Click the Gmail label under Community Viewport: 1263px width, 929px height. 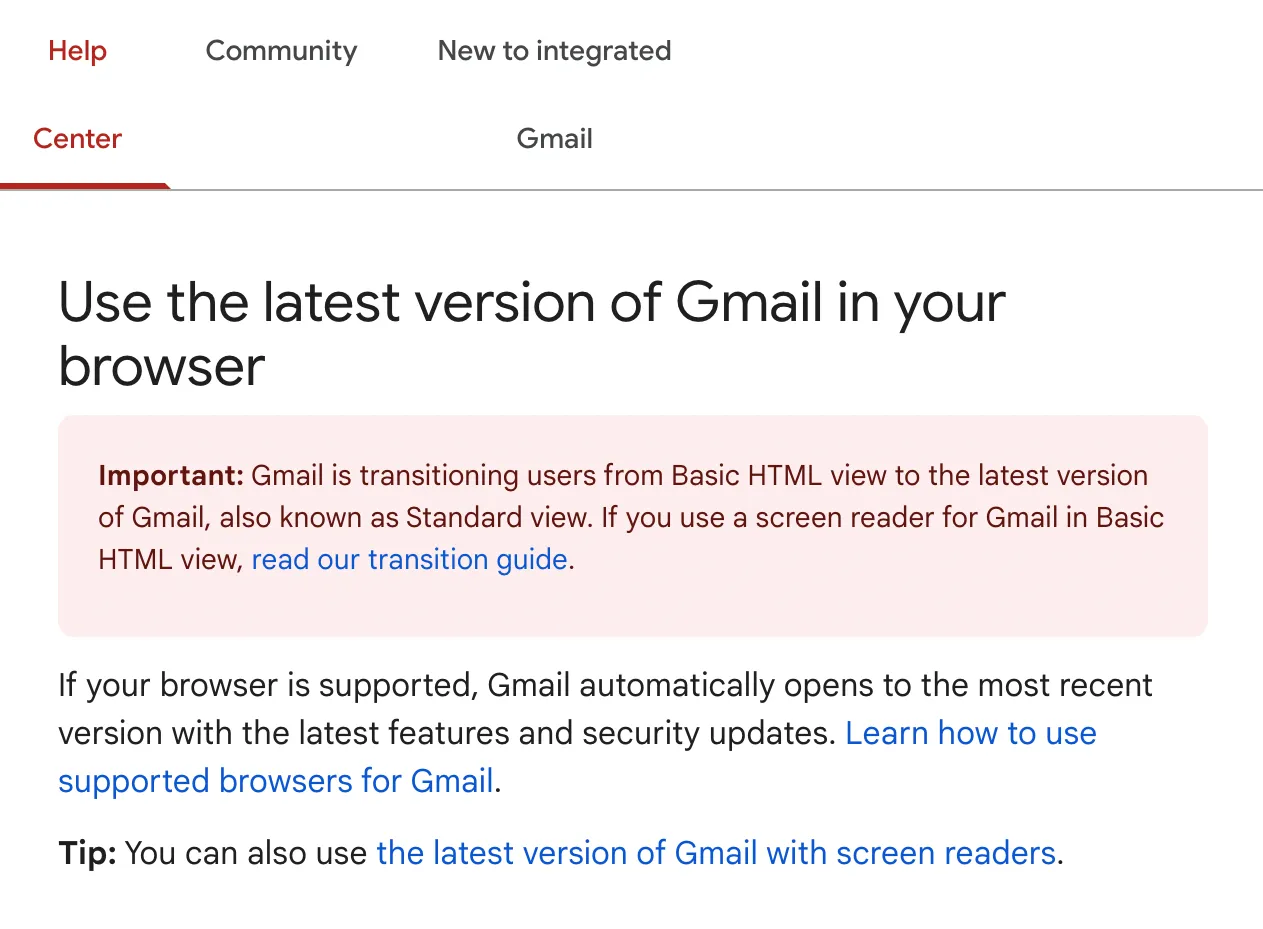[x=554, y=138]
